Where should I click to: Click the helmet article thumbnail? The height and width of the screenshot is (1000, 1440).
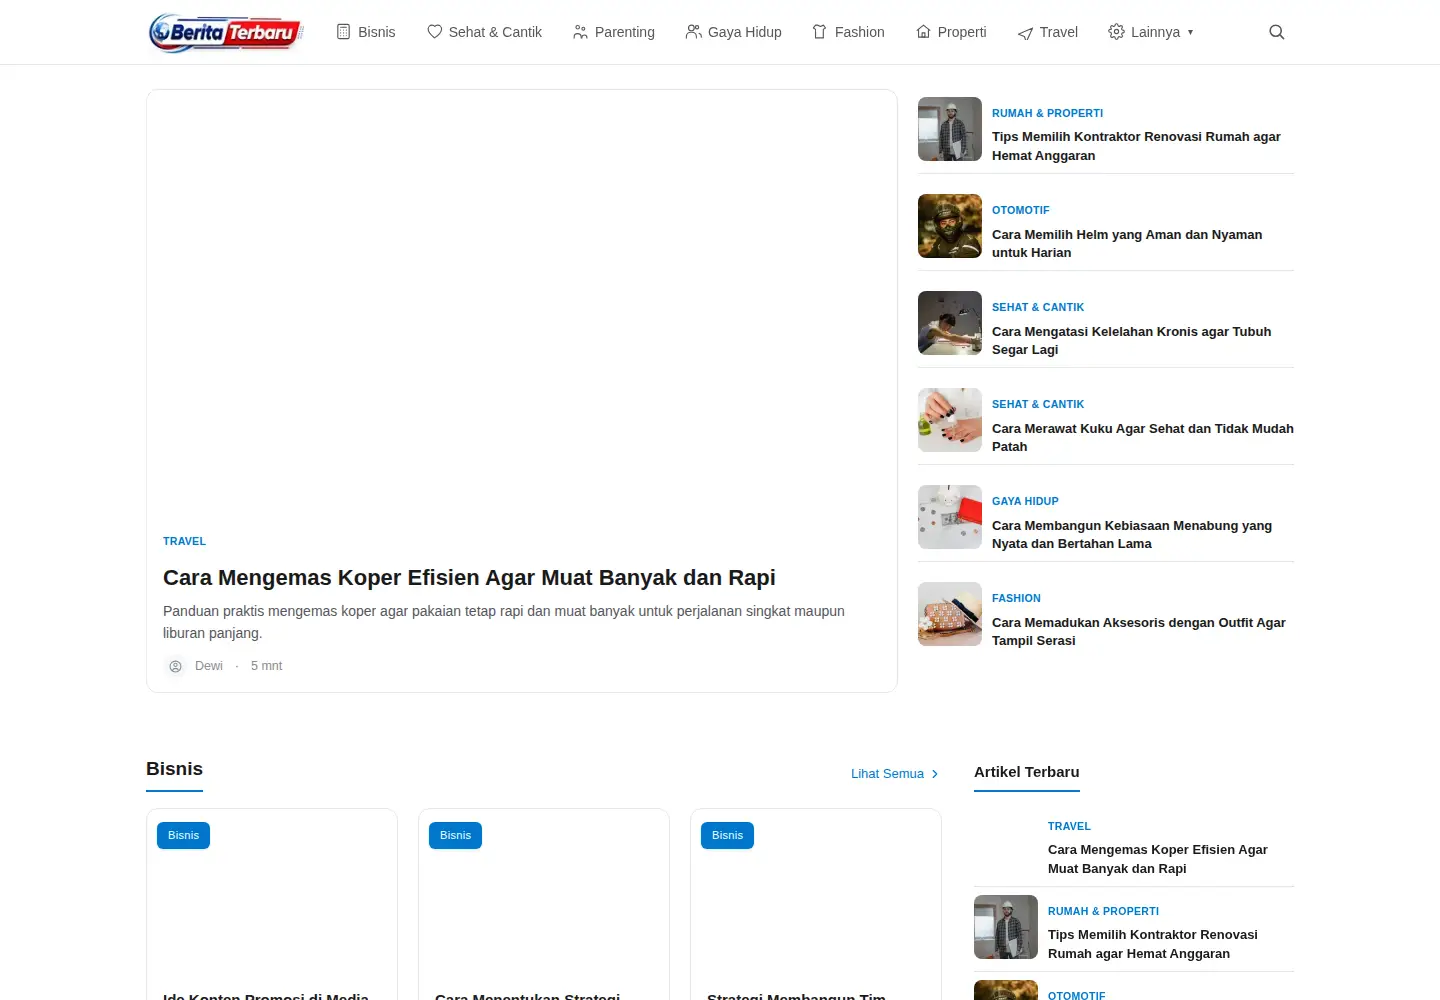950,226
